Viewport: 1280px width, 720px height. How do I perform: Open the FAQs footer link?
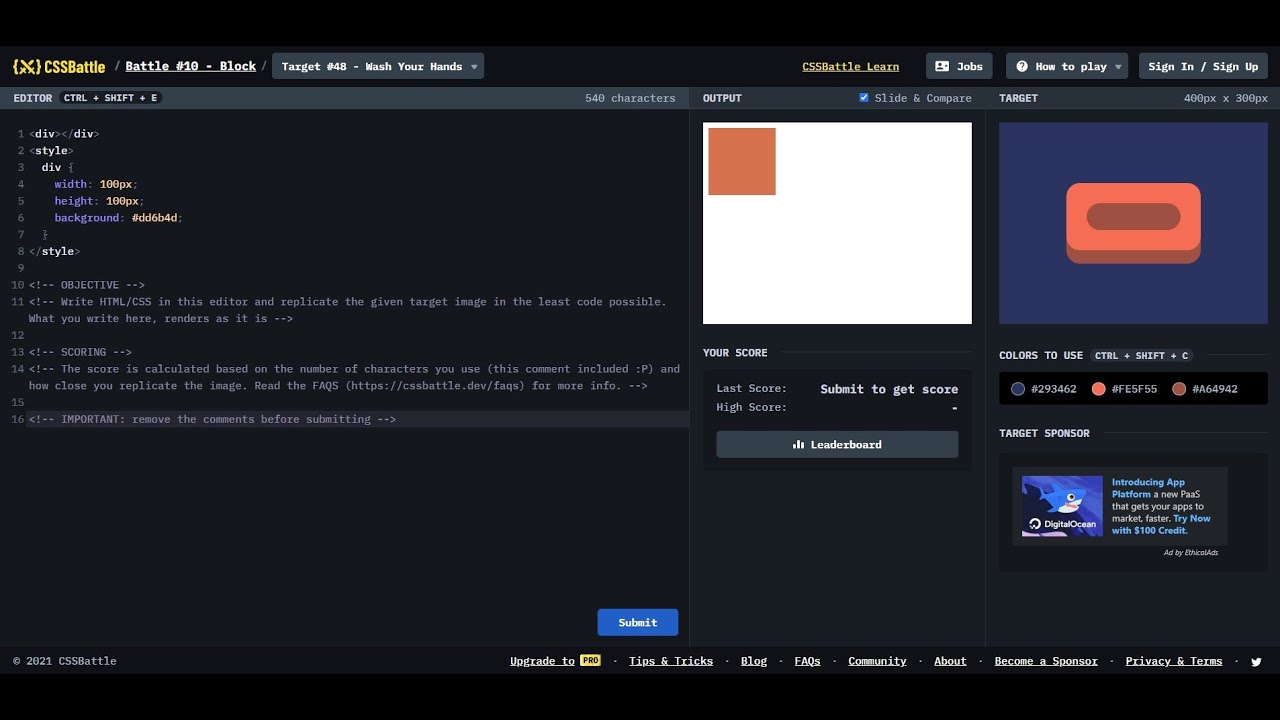pyautogui.click(x=807, y=661)
